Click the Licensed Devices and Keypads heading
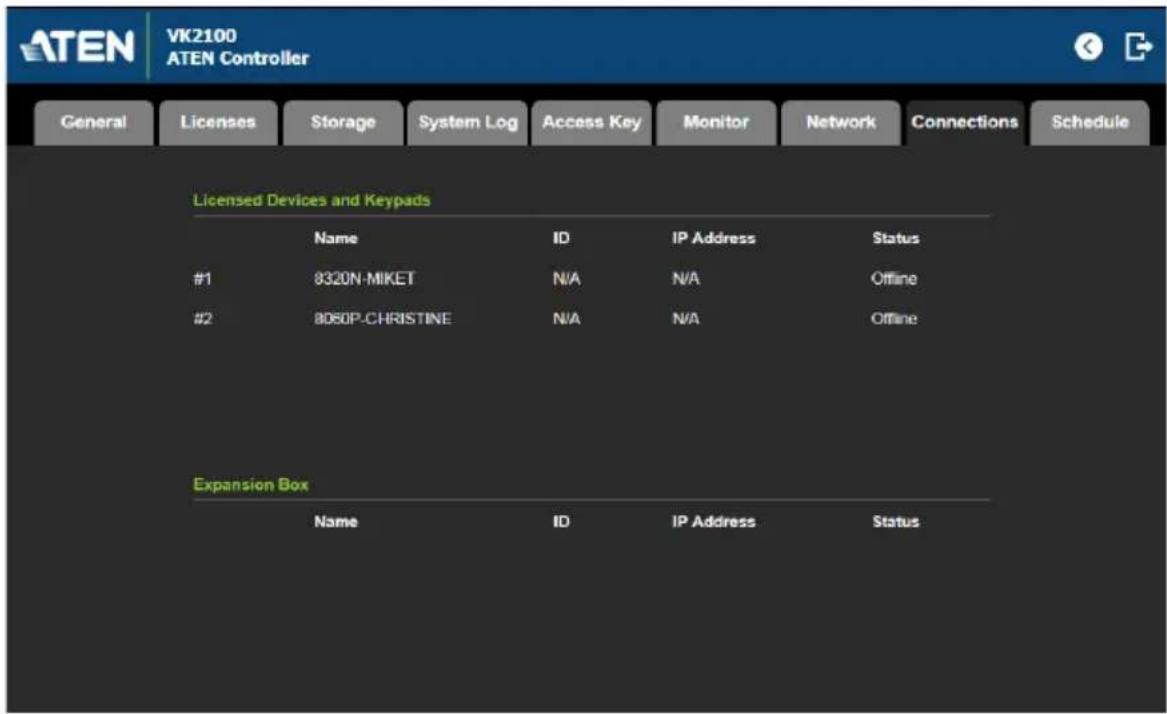 pos(311,200)
